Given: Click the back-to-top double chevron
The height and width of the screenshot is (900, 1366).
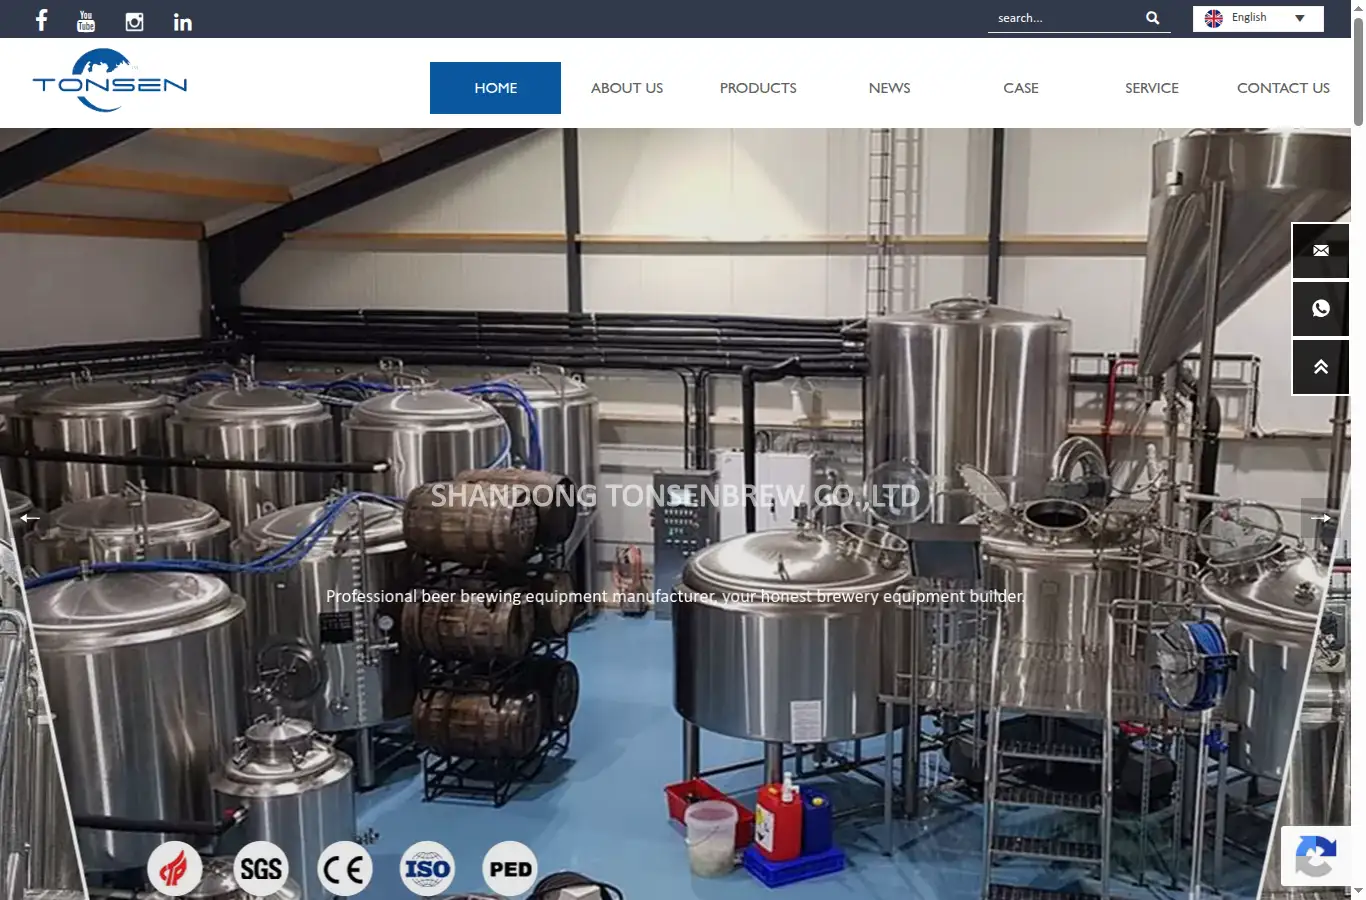Looking at the screenshot, I should 1321,367.
